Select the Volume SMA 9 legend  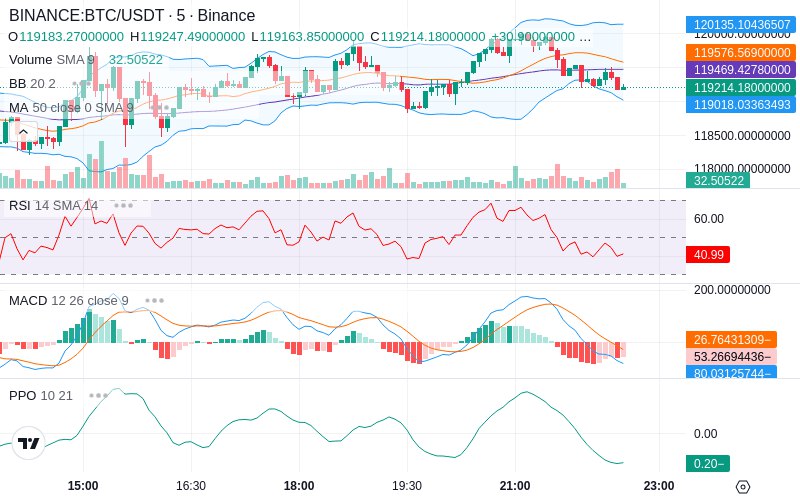(51, 60)
